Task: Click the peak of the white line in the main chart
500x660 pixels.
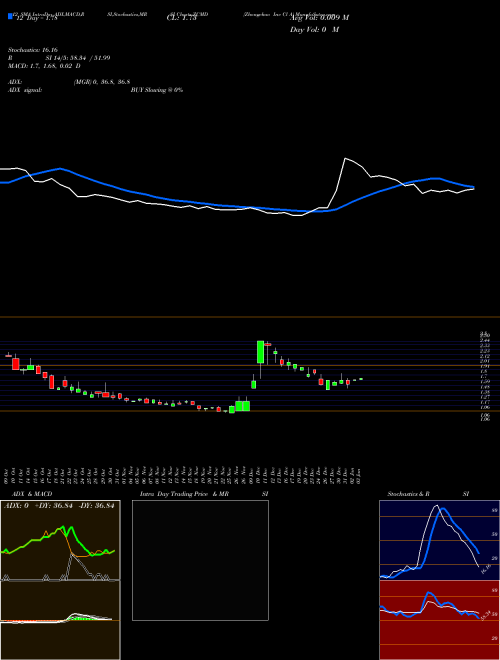Action: 345,159
